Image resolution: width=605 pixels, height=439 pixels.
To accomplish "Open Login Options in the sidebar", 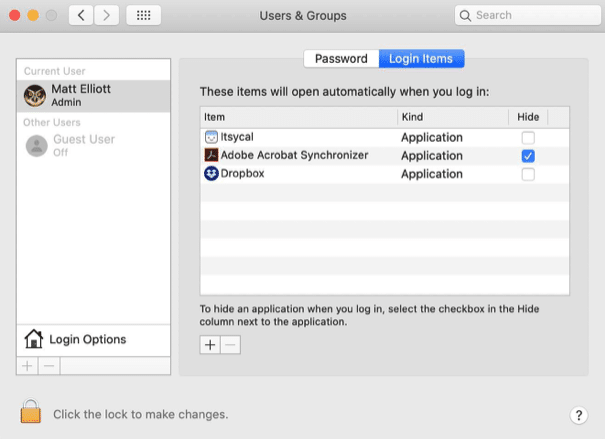I will pyautogui.click(x=87, y=340).
